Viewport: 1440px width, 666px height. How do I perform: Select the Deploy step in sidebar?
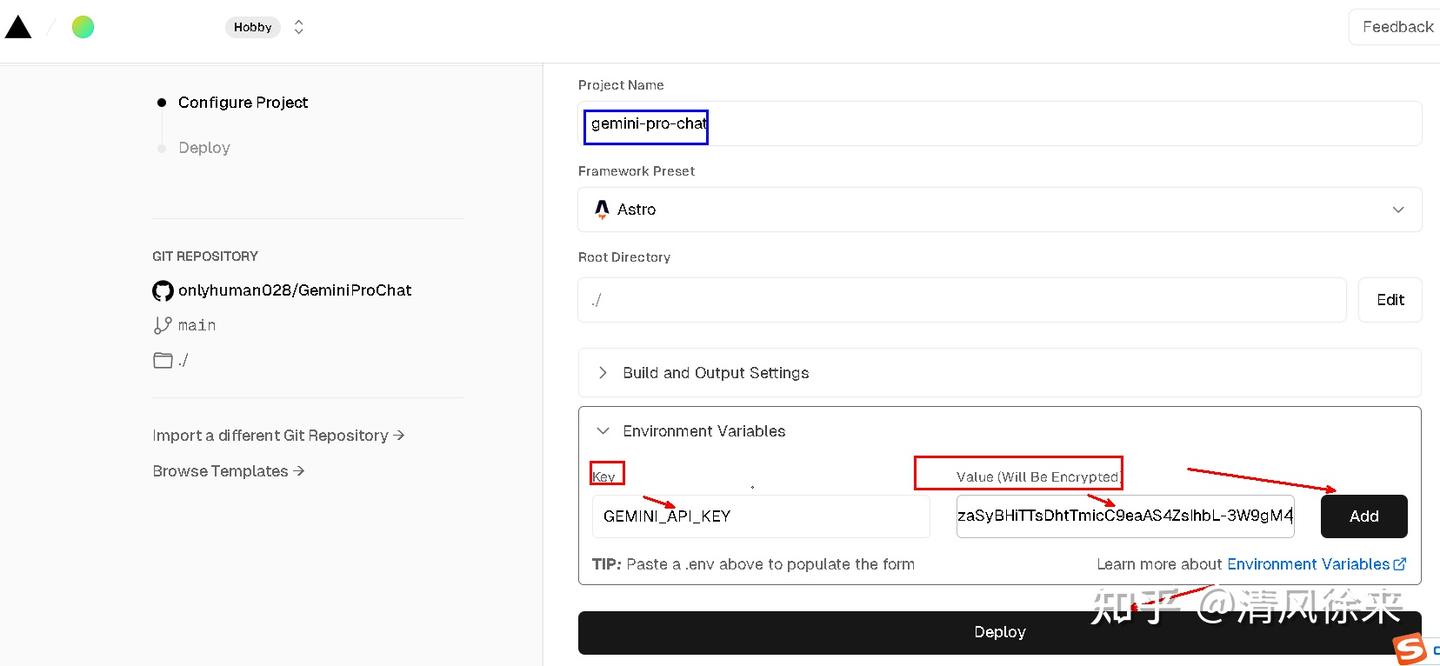[x=204, y=147]
